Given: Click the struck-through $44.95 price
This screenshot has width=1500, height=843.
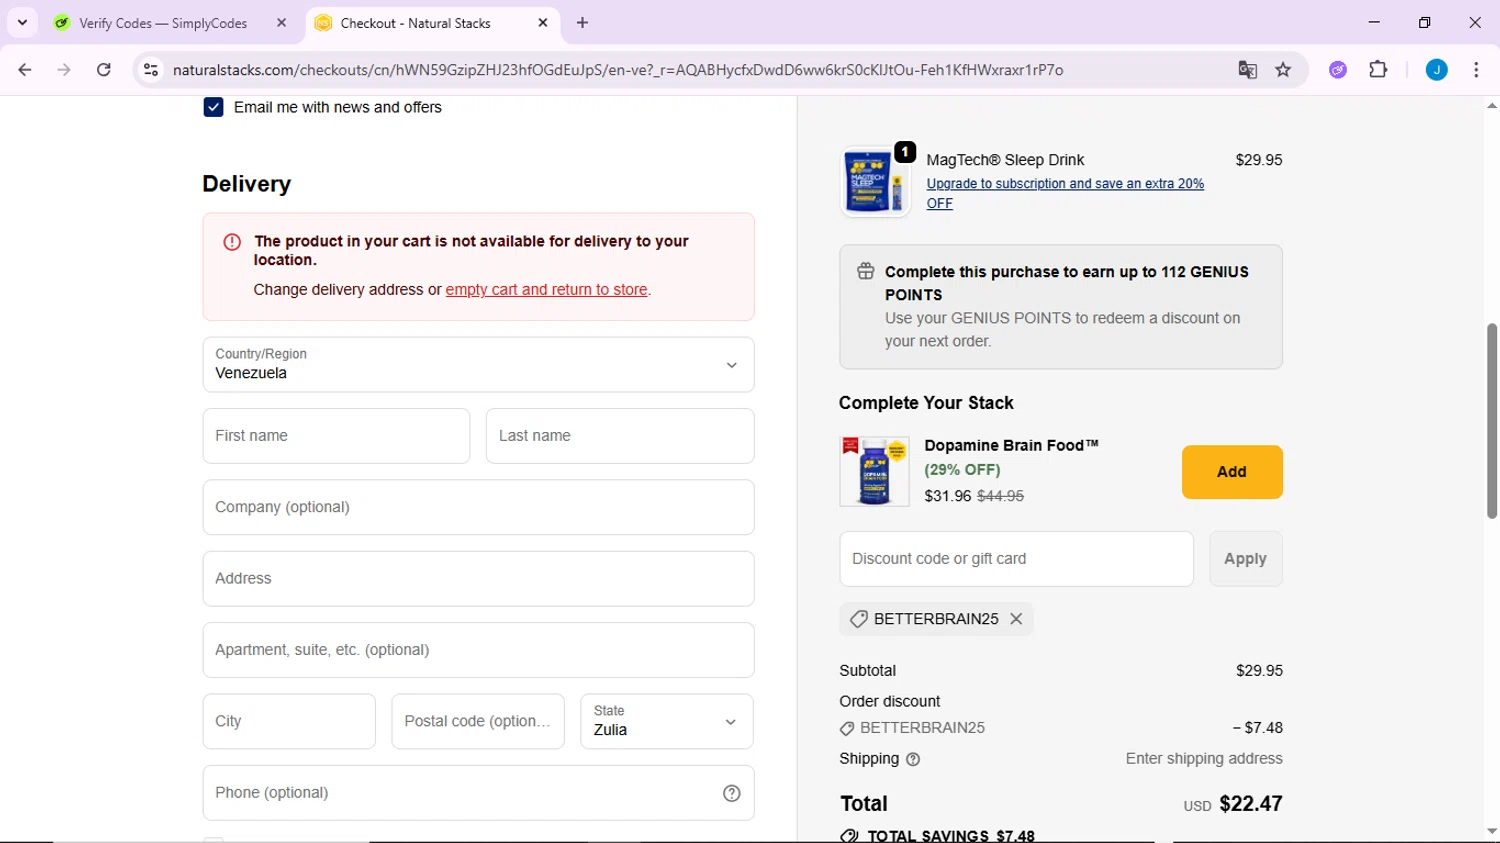Looking at the screenshot, I should pos(1000,496).
